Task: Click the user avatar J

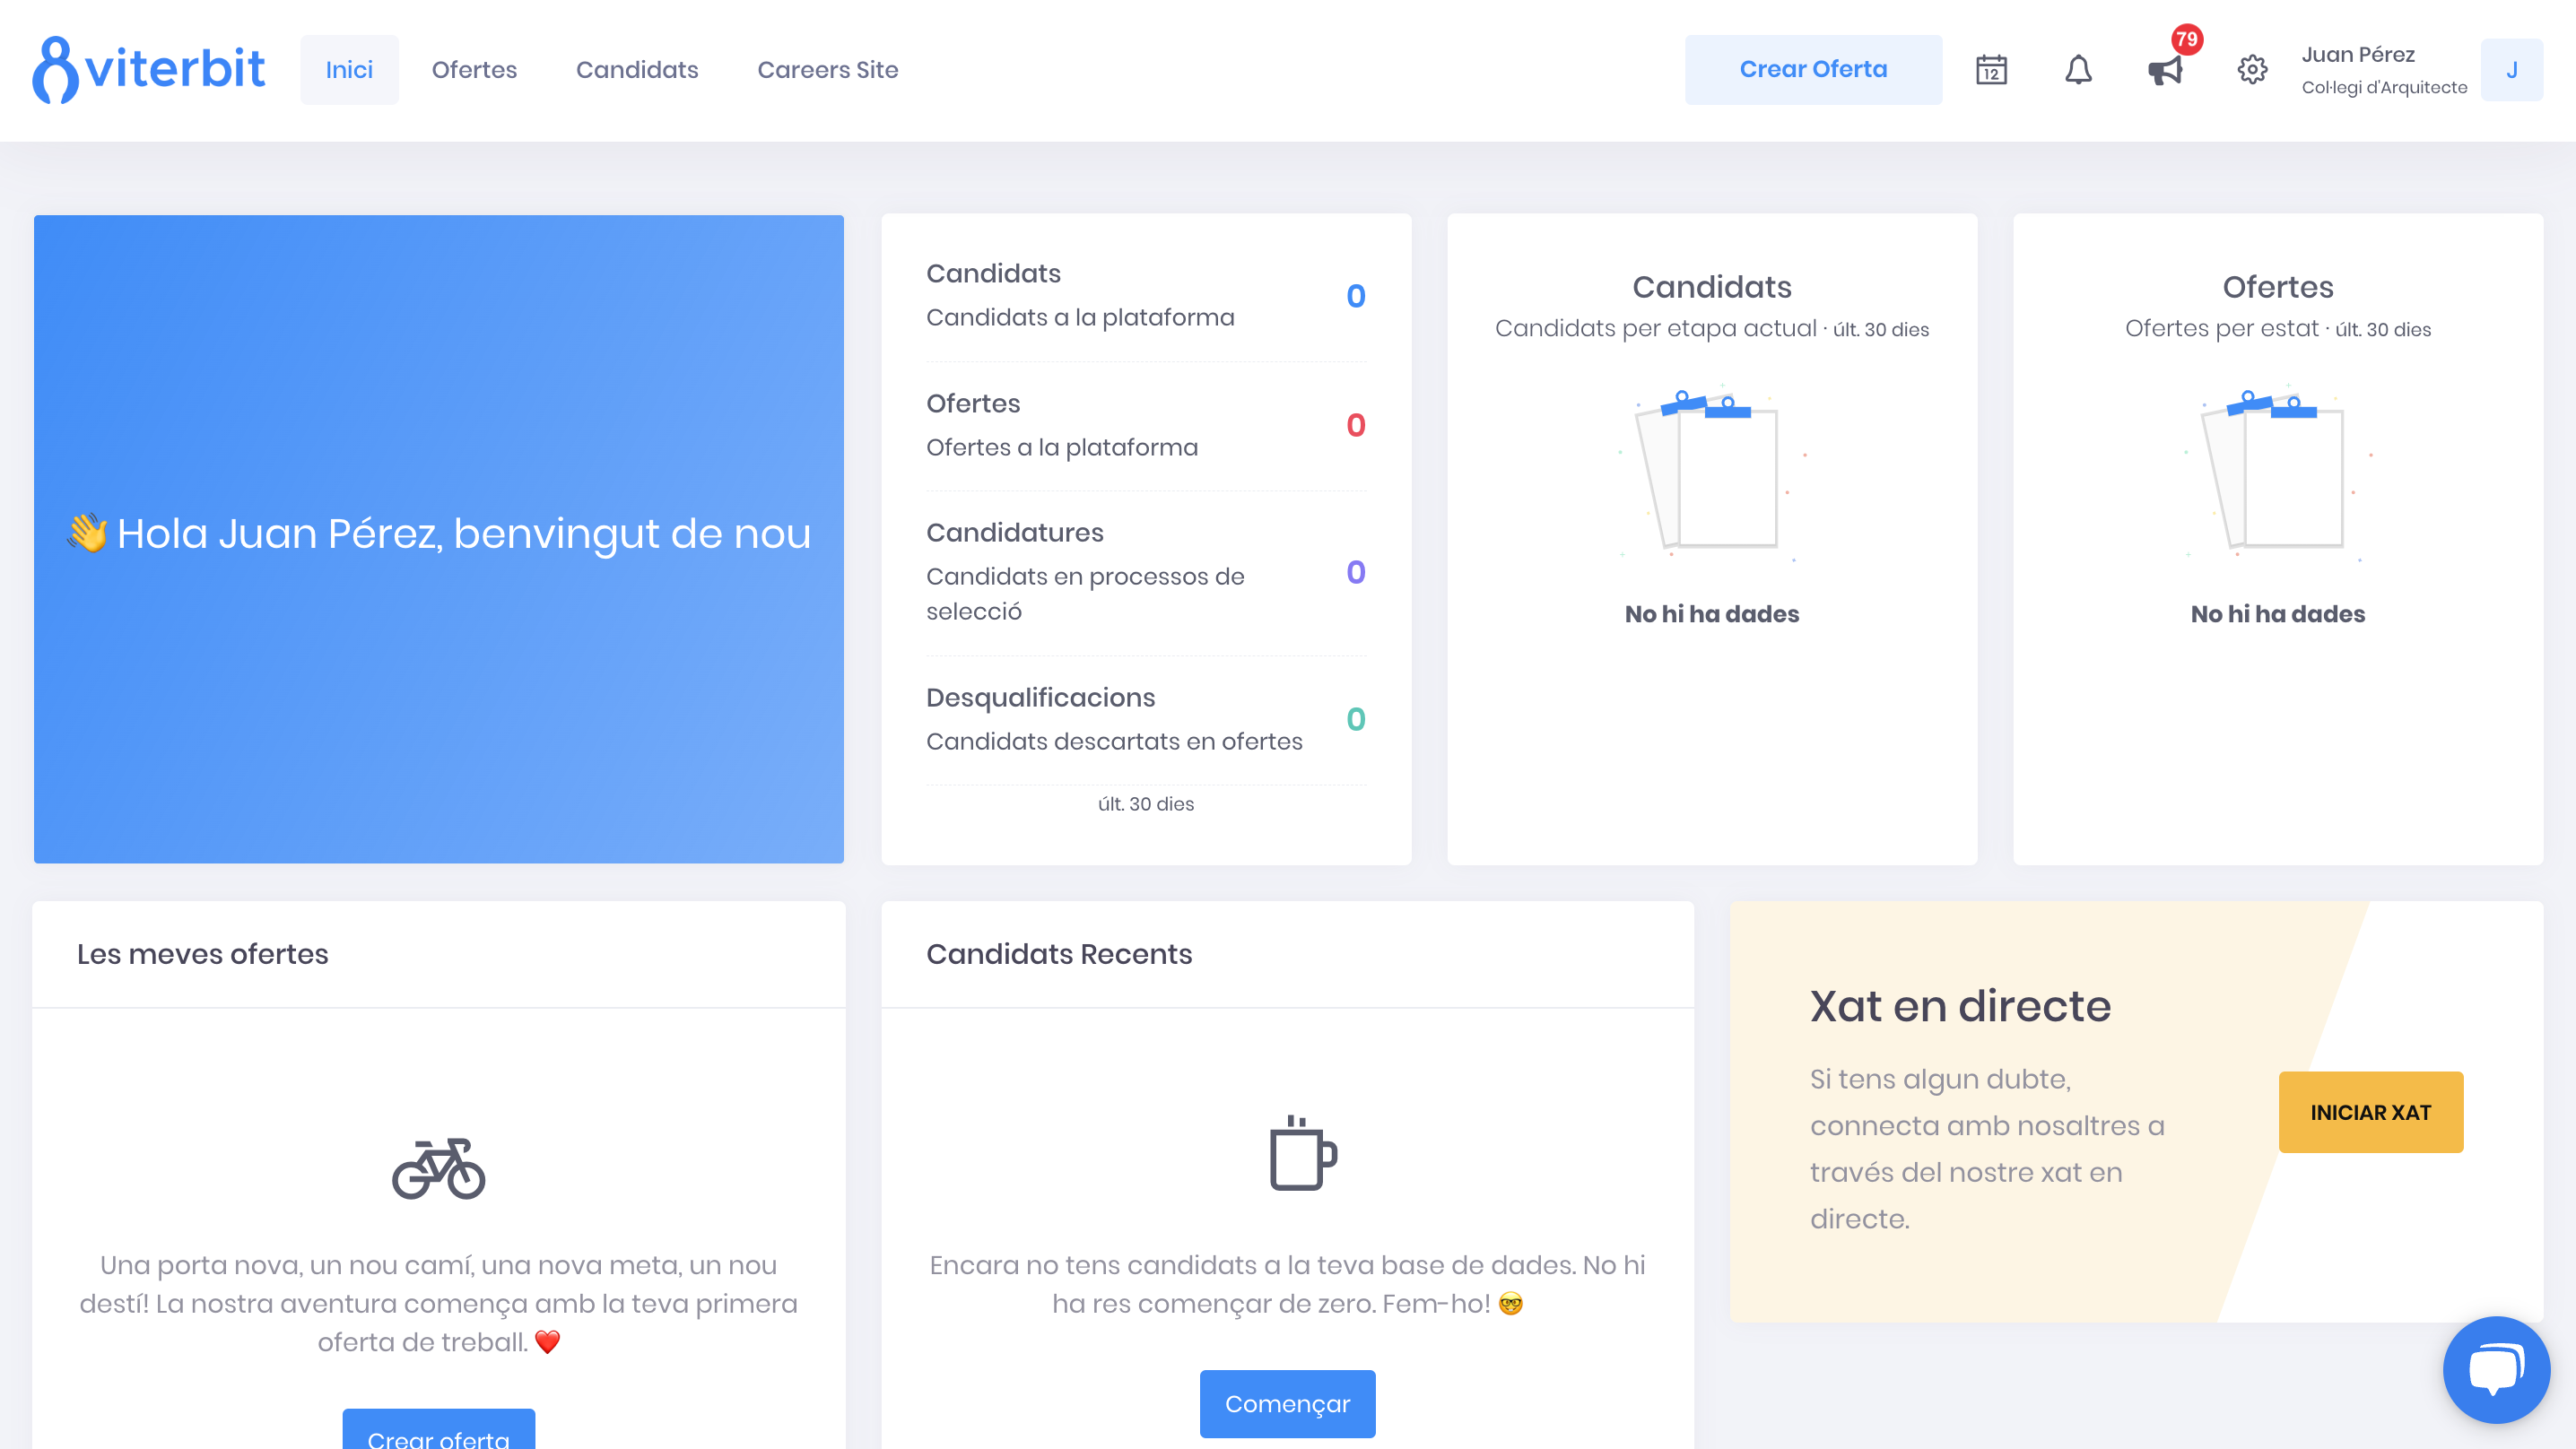Action: coord(2511,70)
